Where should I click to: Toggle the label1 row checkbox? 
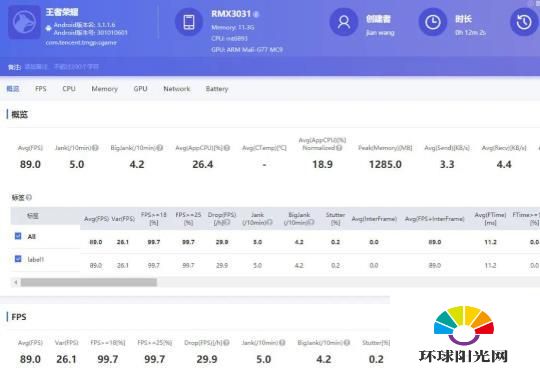[x=18, y=259]
